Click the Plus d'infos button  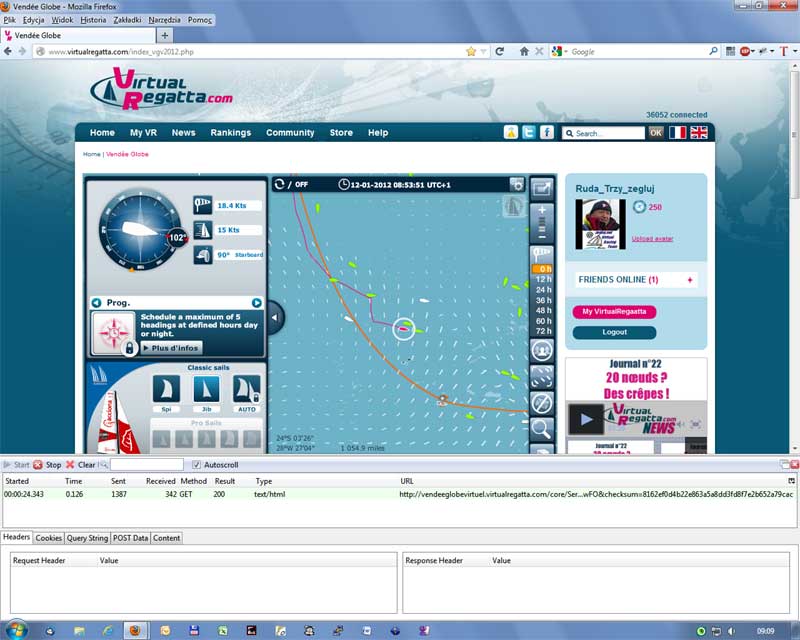[171, 348]
